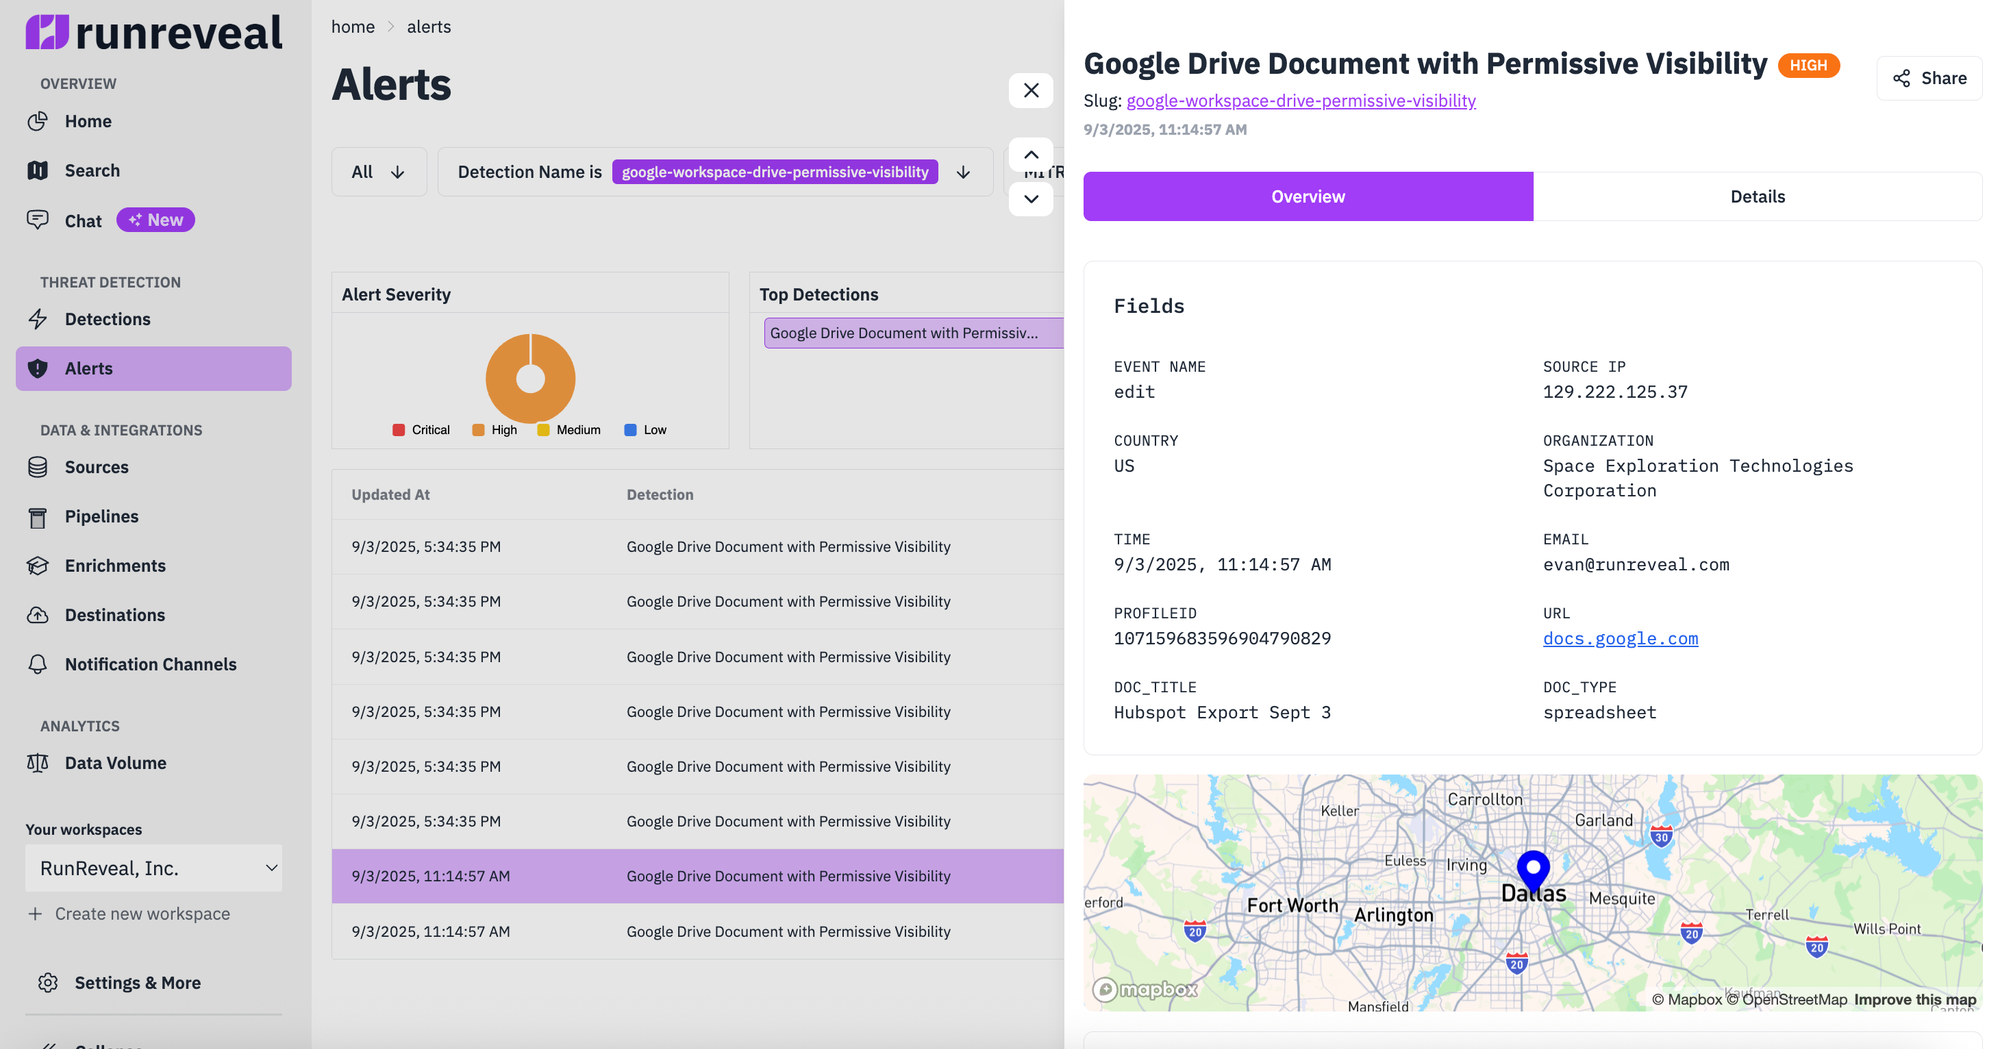
Task: Click the OpenStreetMap attribution link
Action: point(1787,999)
